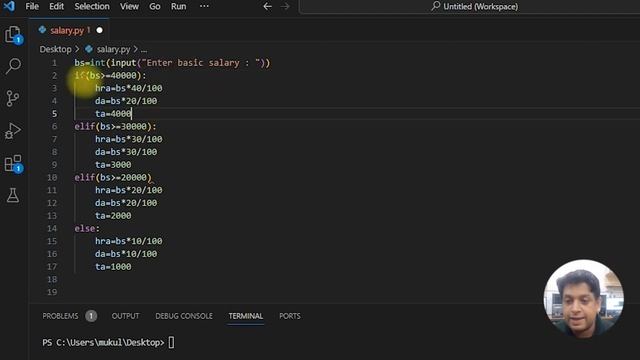Click the code ta=2000
Image resolution: width=640 pixels, height=360 pixels.
[x=113, y=216]
